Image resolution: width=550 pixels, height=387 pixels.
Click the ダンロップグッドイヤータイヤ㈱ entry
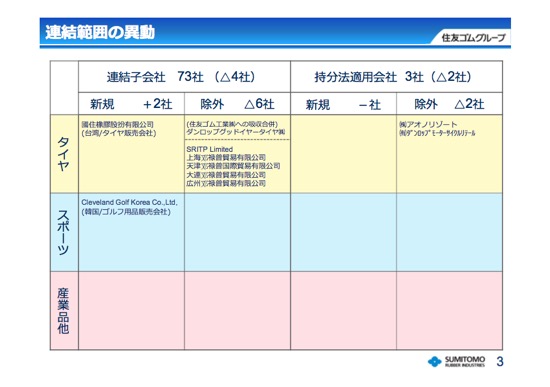[236, 132]
